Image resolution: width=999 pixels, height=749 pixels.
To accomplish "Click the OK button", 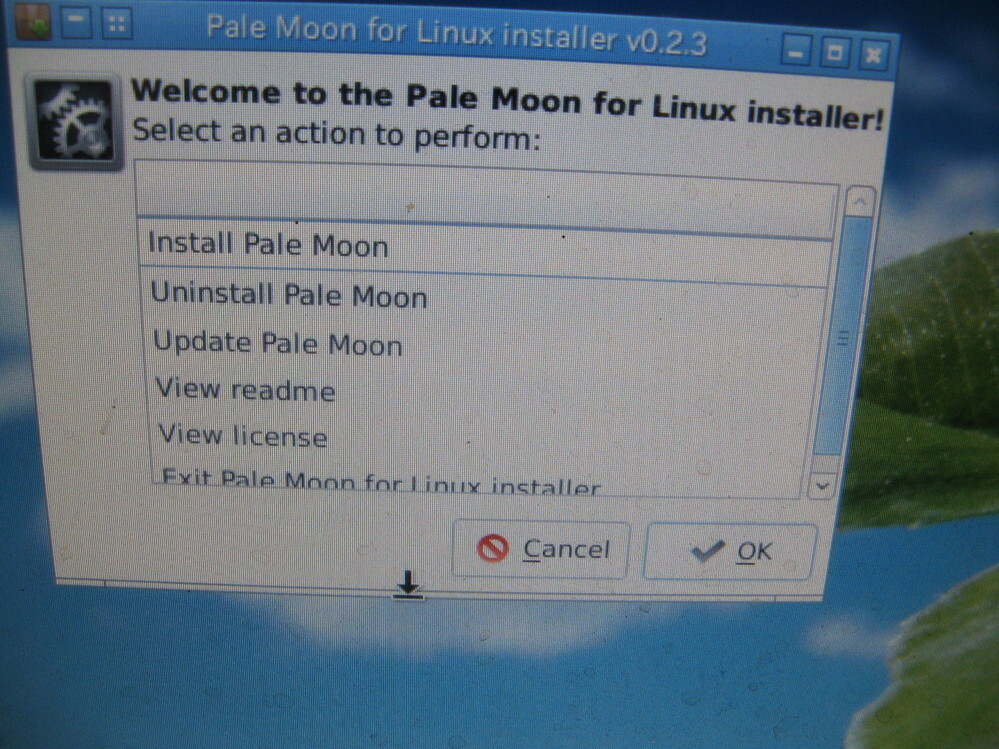I will tap(729, 552).
